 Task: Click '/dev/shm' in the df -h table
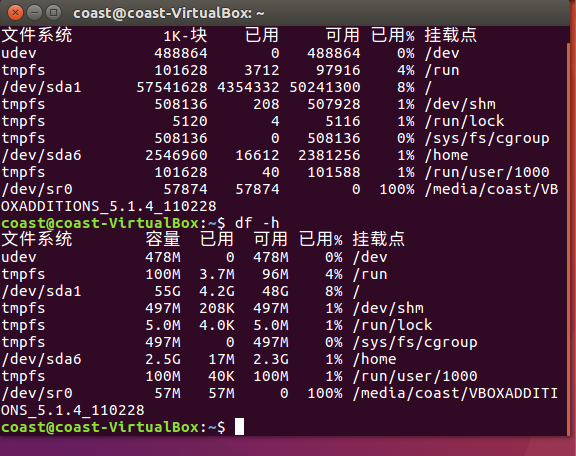[x=388, y=308]
